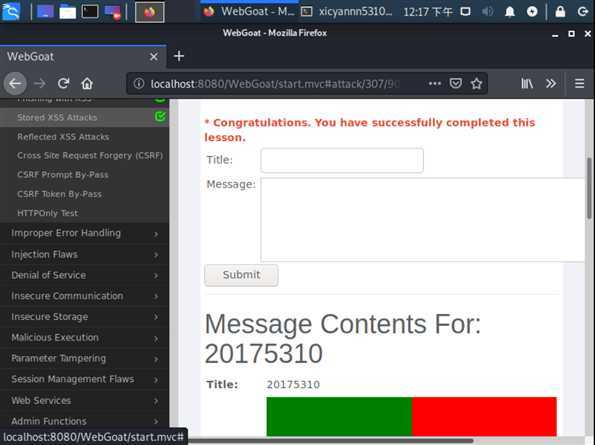Click the red color block in message
595x445 pixels.
[484, 417]
